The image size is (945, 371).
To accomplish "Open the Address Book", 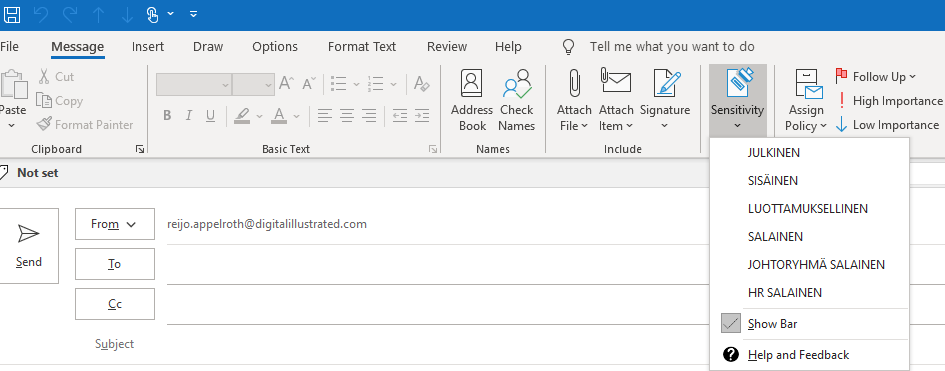I will click(472, 101).
